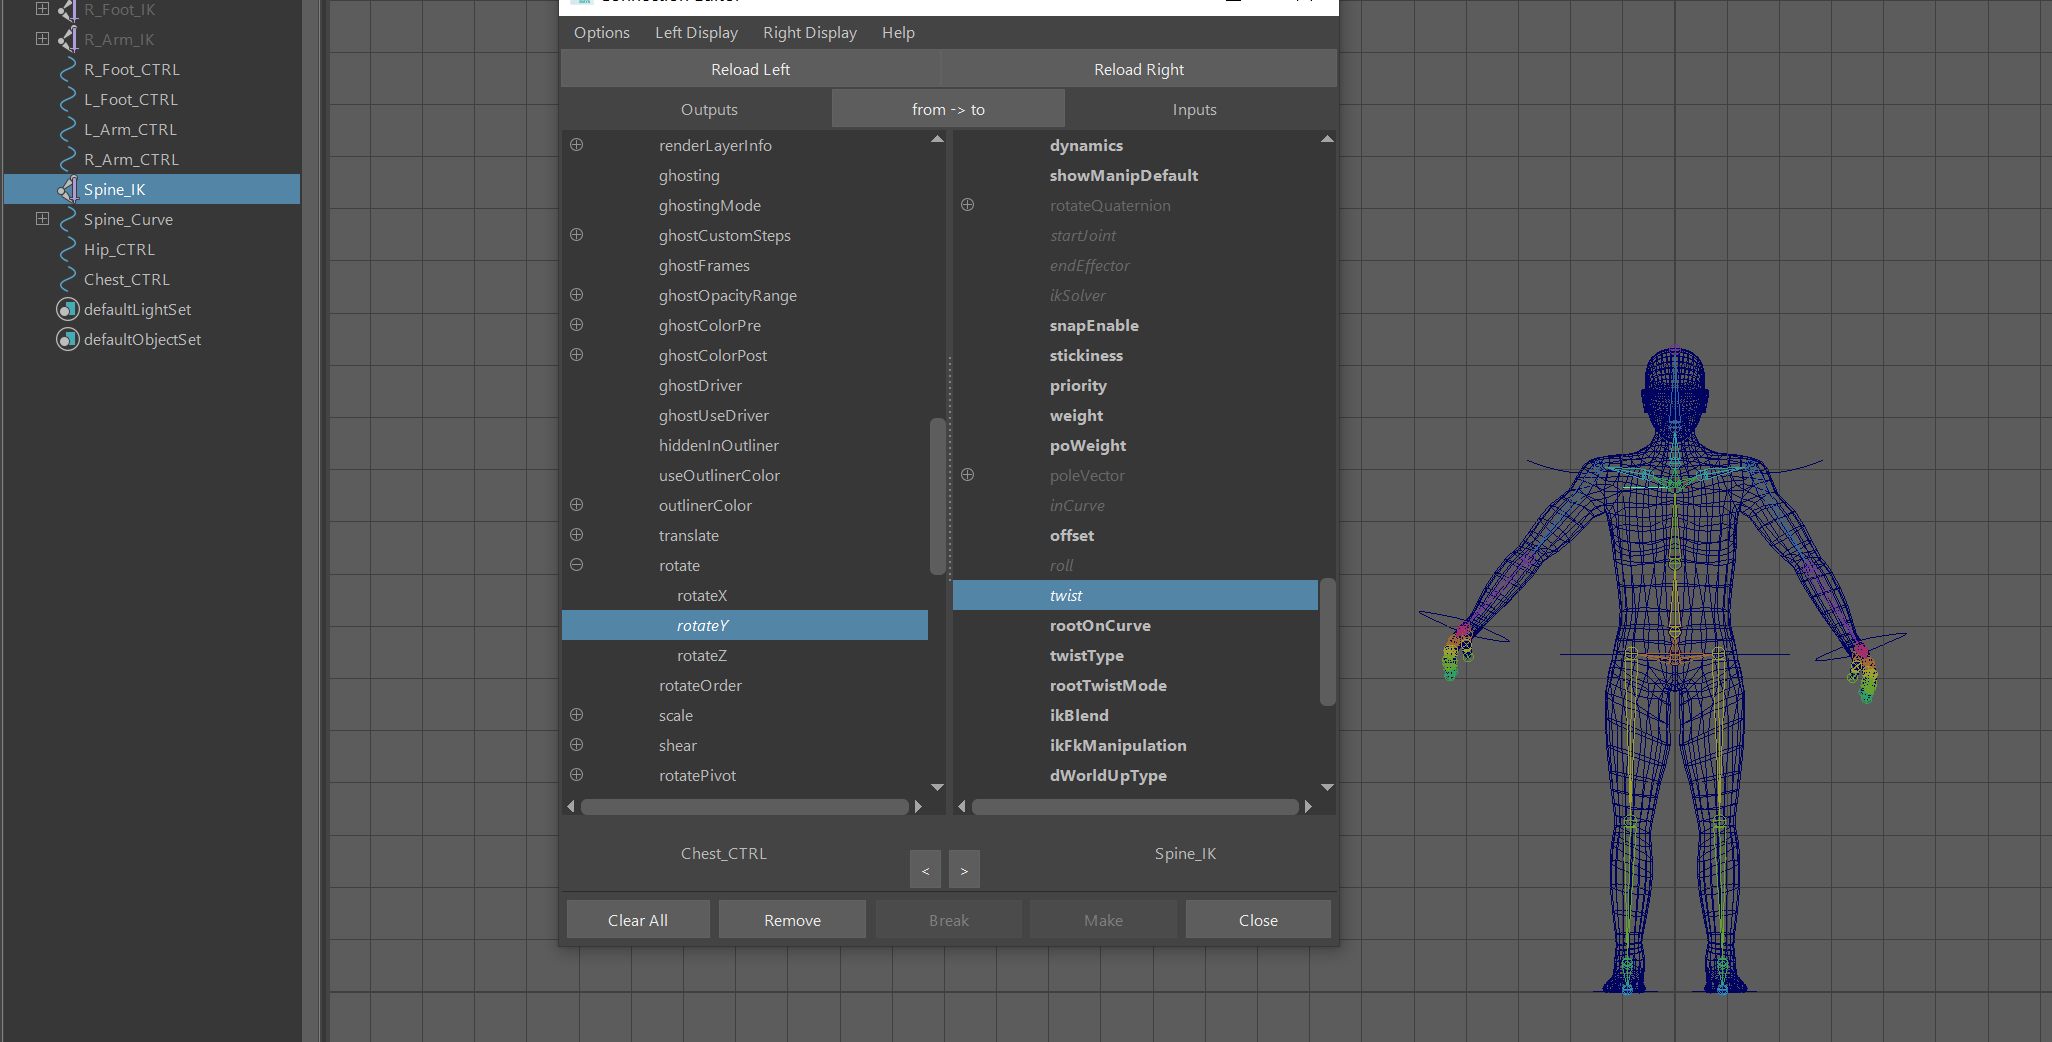Click the defaultLightSet icon
The height and width of the screenshot is (1042, 2052).
[67, 309]
